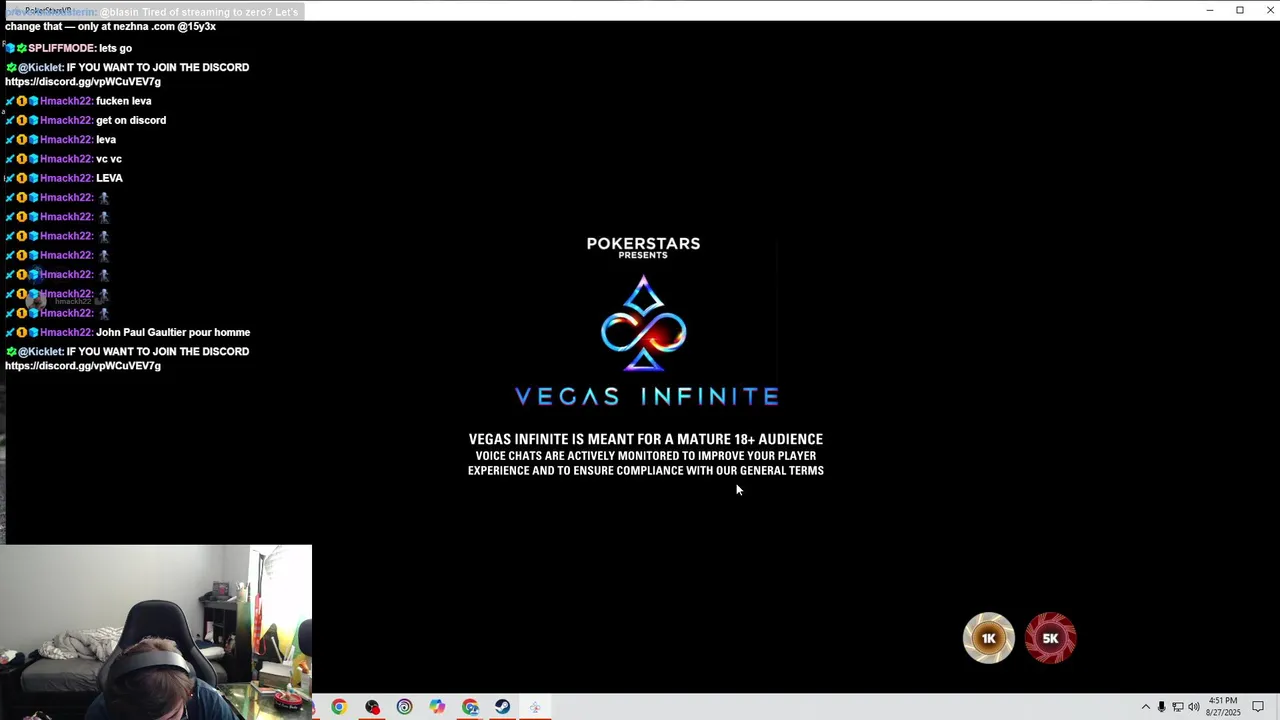The height and width of the screenshot is (720, 1280).
Task: Open the Chrome icon next to Steam
Action: coord(470,707)
